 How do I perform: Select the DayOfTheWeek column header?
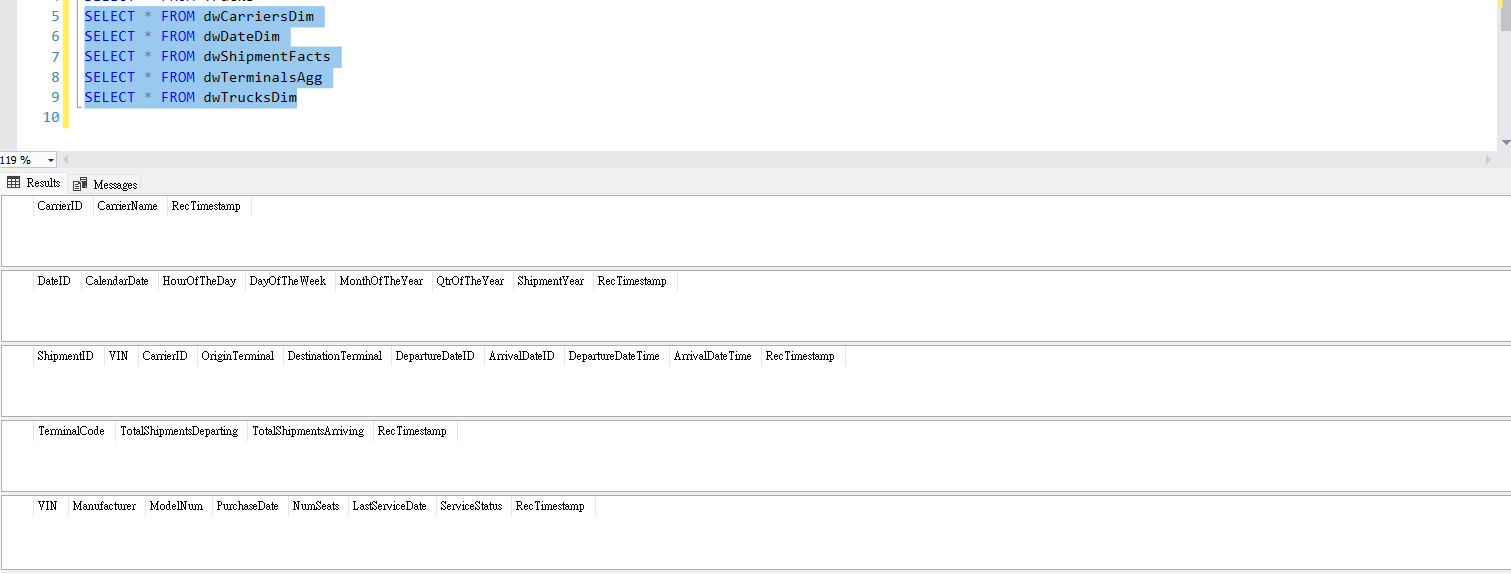click(289, 281)
